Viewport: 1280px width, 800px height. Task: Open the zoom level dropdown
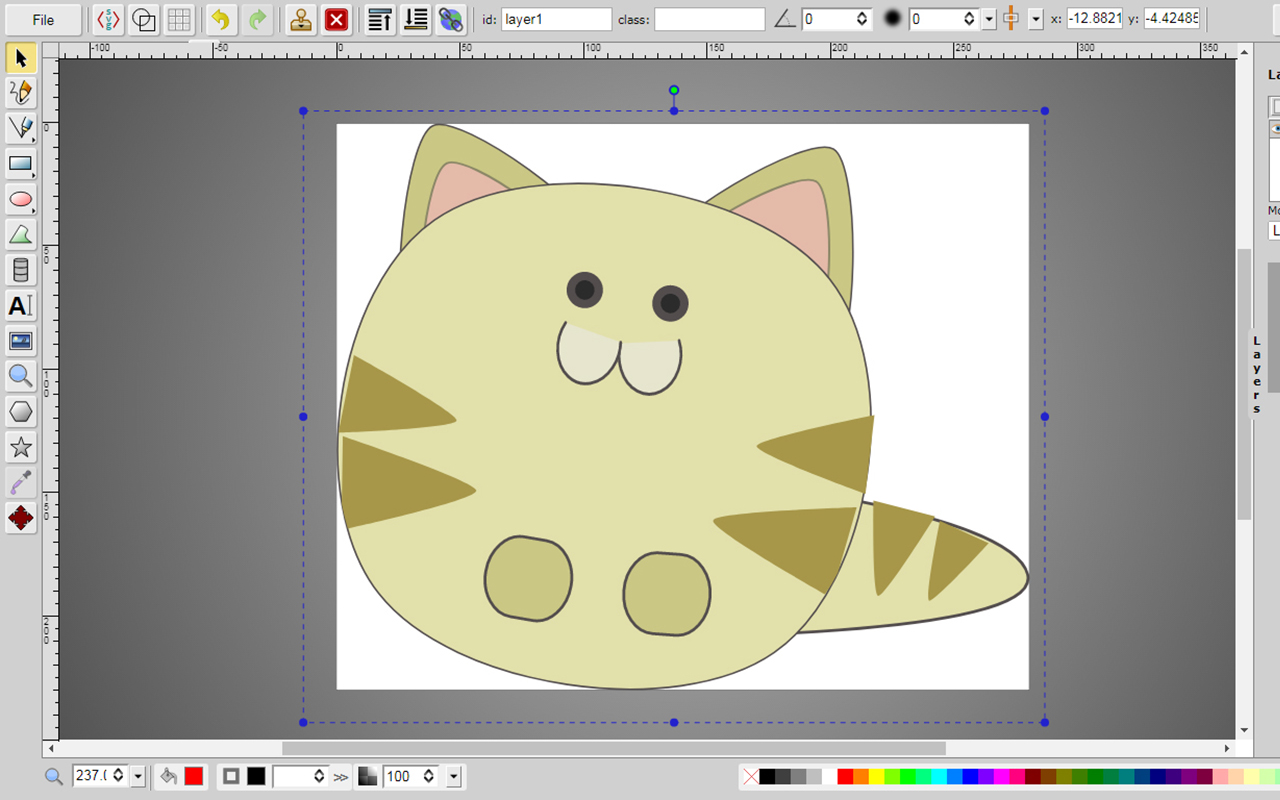[138, 776]
